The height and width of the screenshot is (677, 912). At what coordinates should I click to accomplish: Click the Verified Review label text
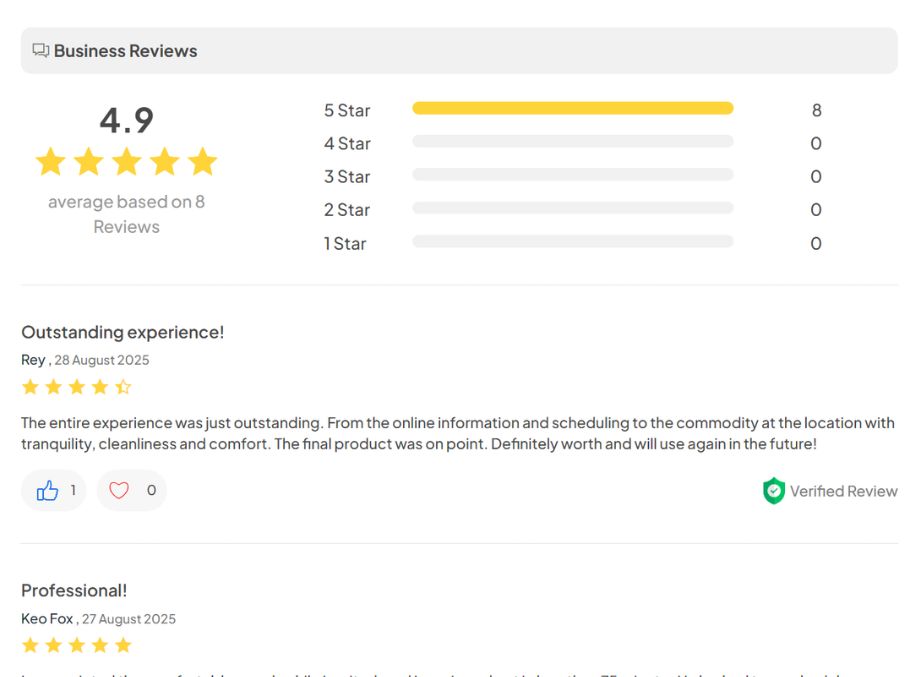click(843, 491)
